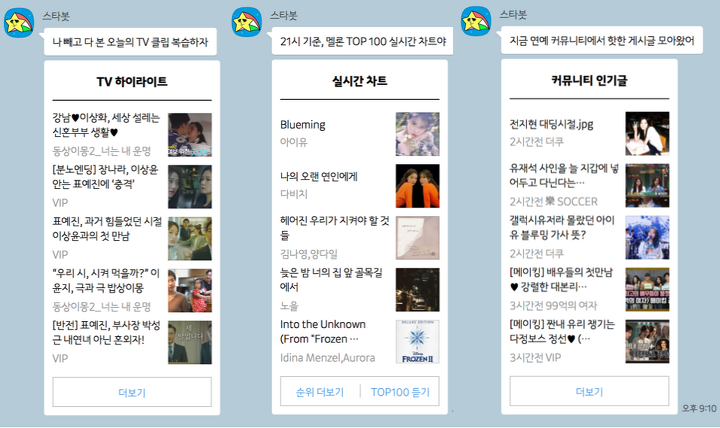The width and height of the screenshot is (720, 428).
Task: Click the 스타봇 avatar above 실시간 차트
Action: [247, 22]
